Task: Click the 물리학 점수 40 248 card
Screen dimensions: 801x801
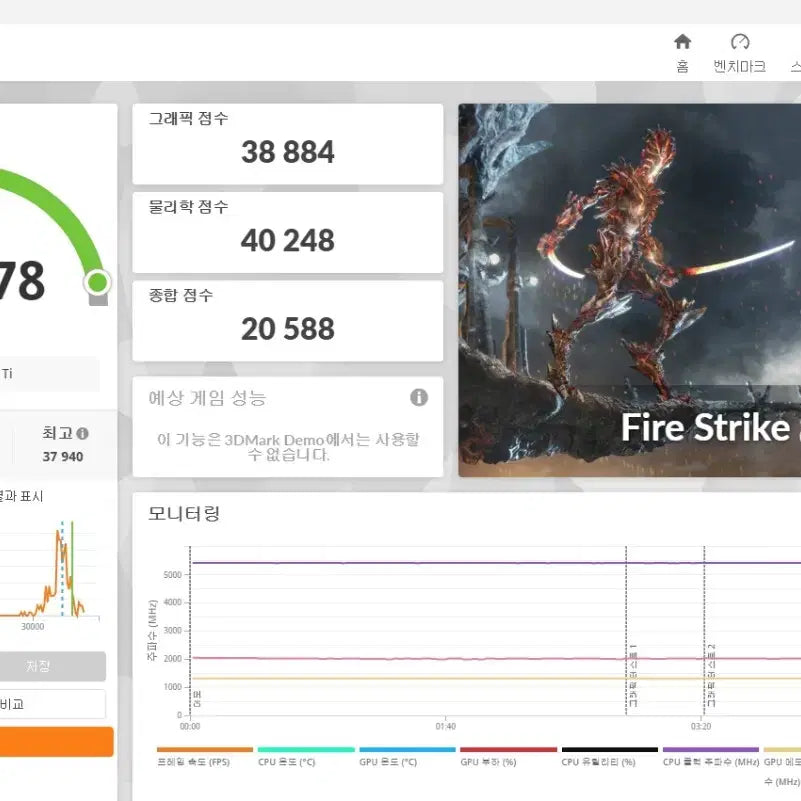Action: 288,232
